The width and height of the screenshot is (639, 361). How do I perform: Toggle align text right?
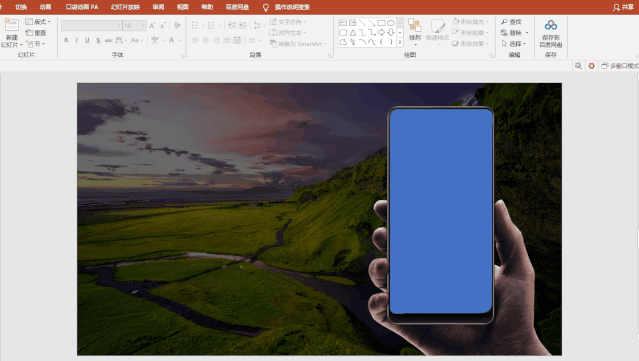tap(216, 40)
